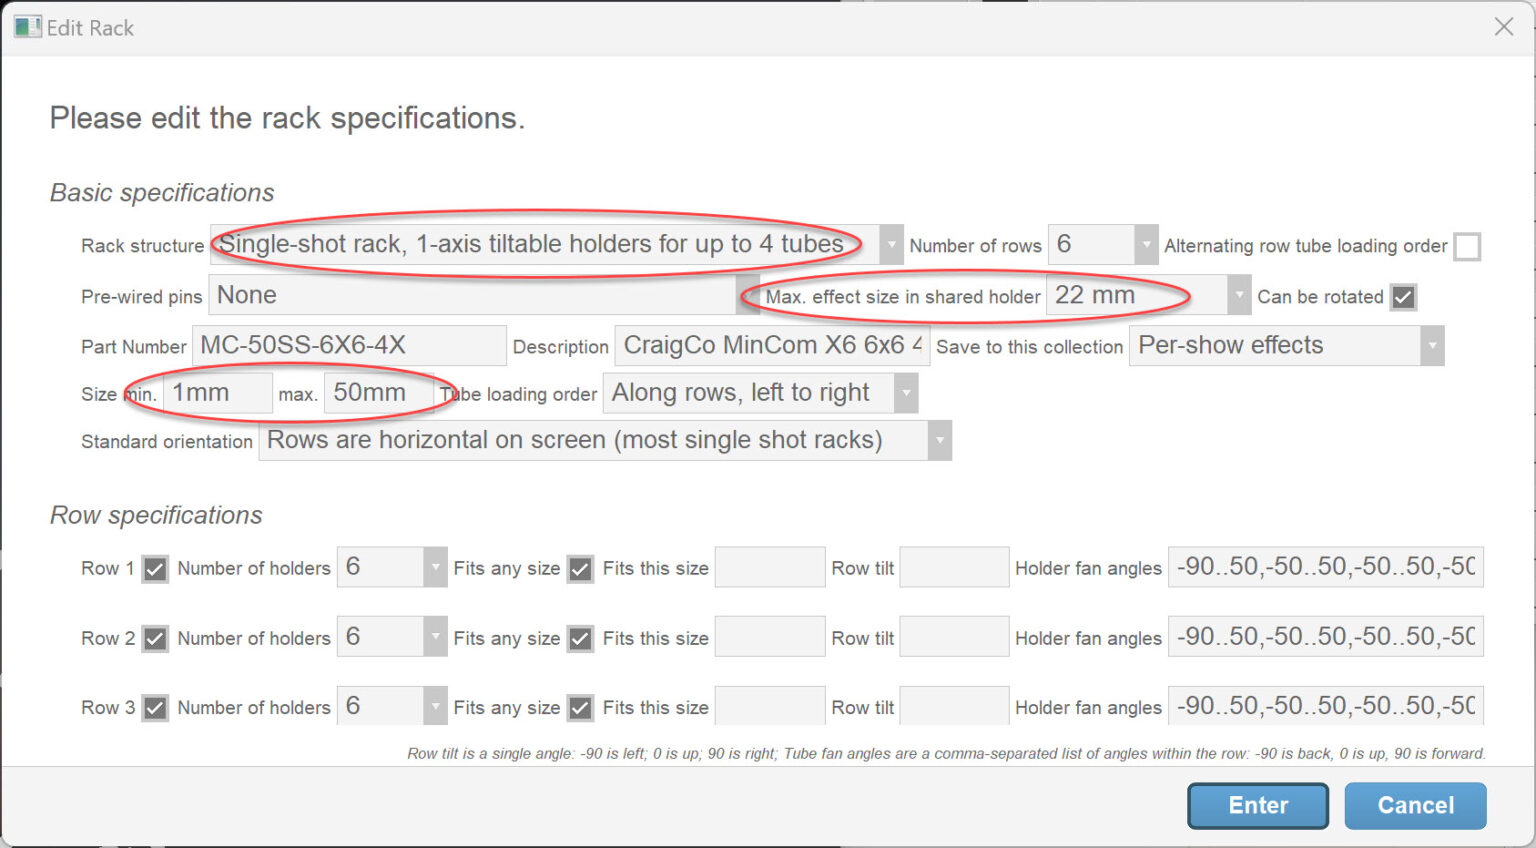The width and height of the screenshot is (1536, 848).
Task: Close the Edit Rack dialog
Action: tap(1503, 27)
